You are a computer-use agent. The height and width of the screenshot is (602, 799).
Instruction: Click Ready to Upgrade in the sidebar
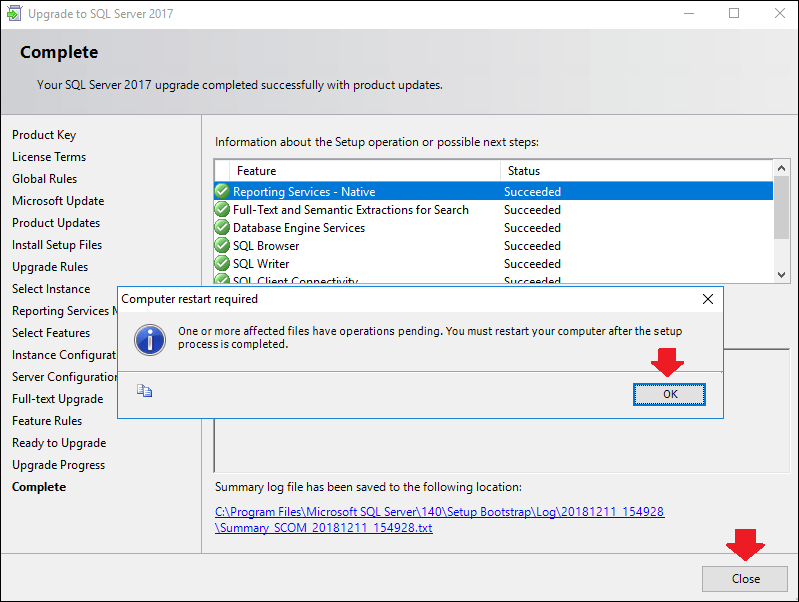tap(59, 443)
